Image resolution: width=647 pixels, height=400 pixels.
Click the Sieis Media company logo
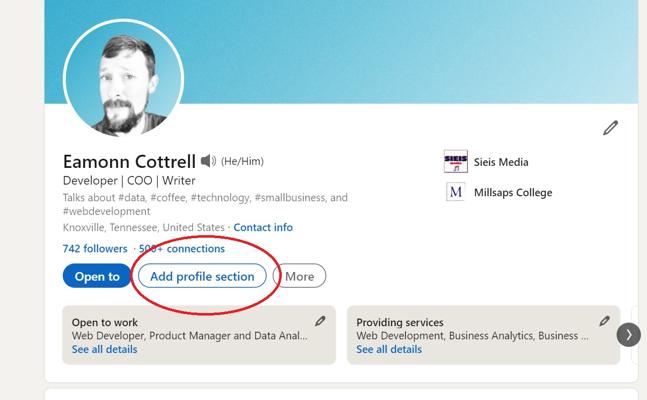pyautogui.click(x=455, y=162)
